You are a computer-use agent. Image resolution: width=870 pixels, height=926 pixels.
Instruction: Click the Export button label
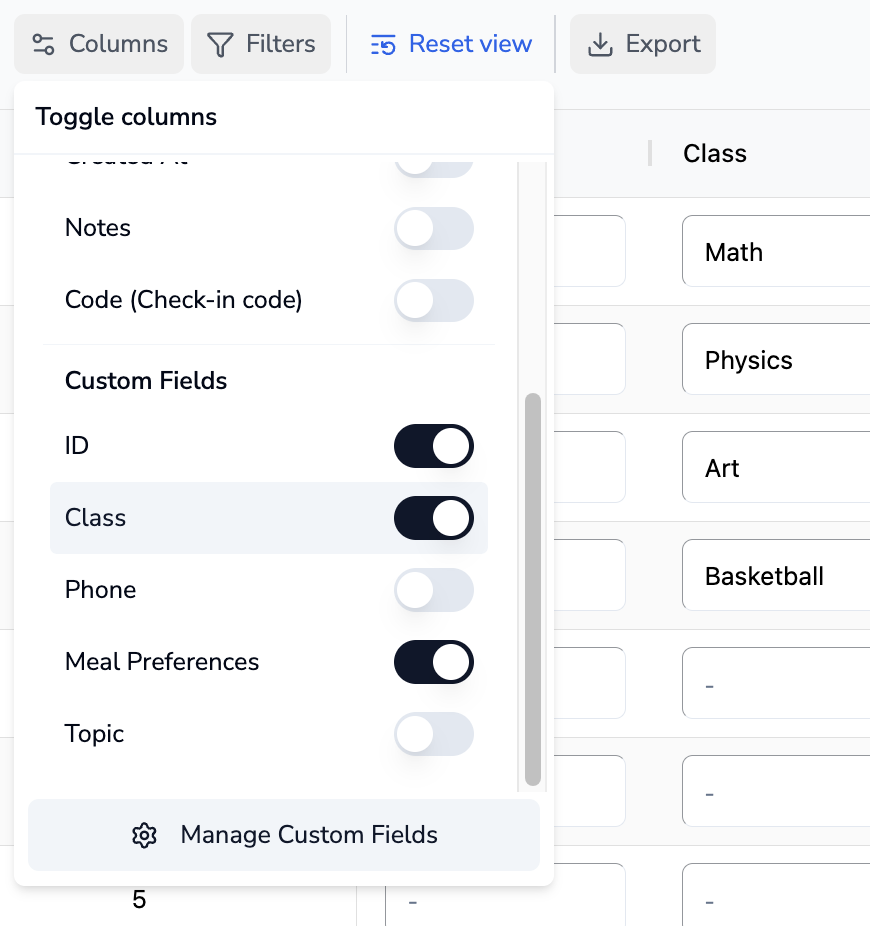(663, 45)
